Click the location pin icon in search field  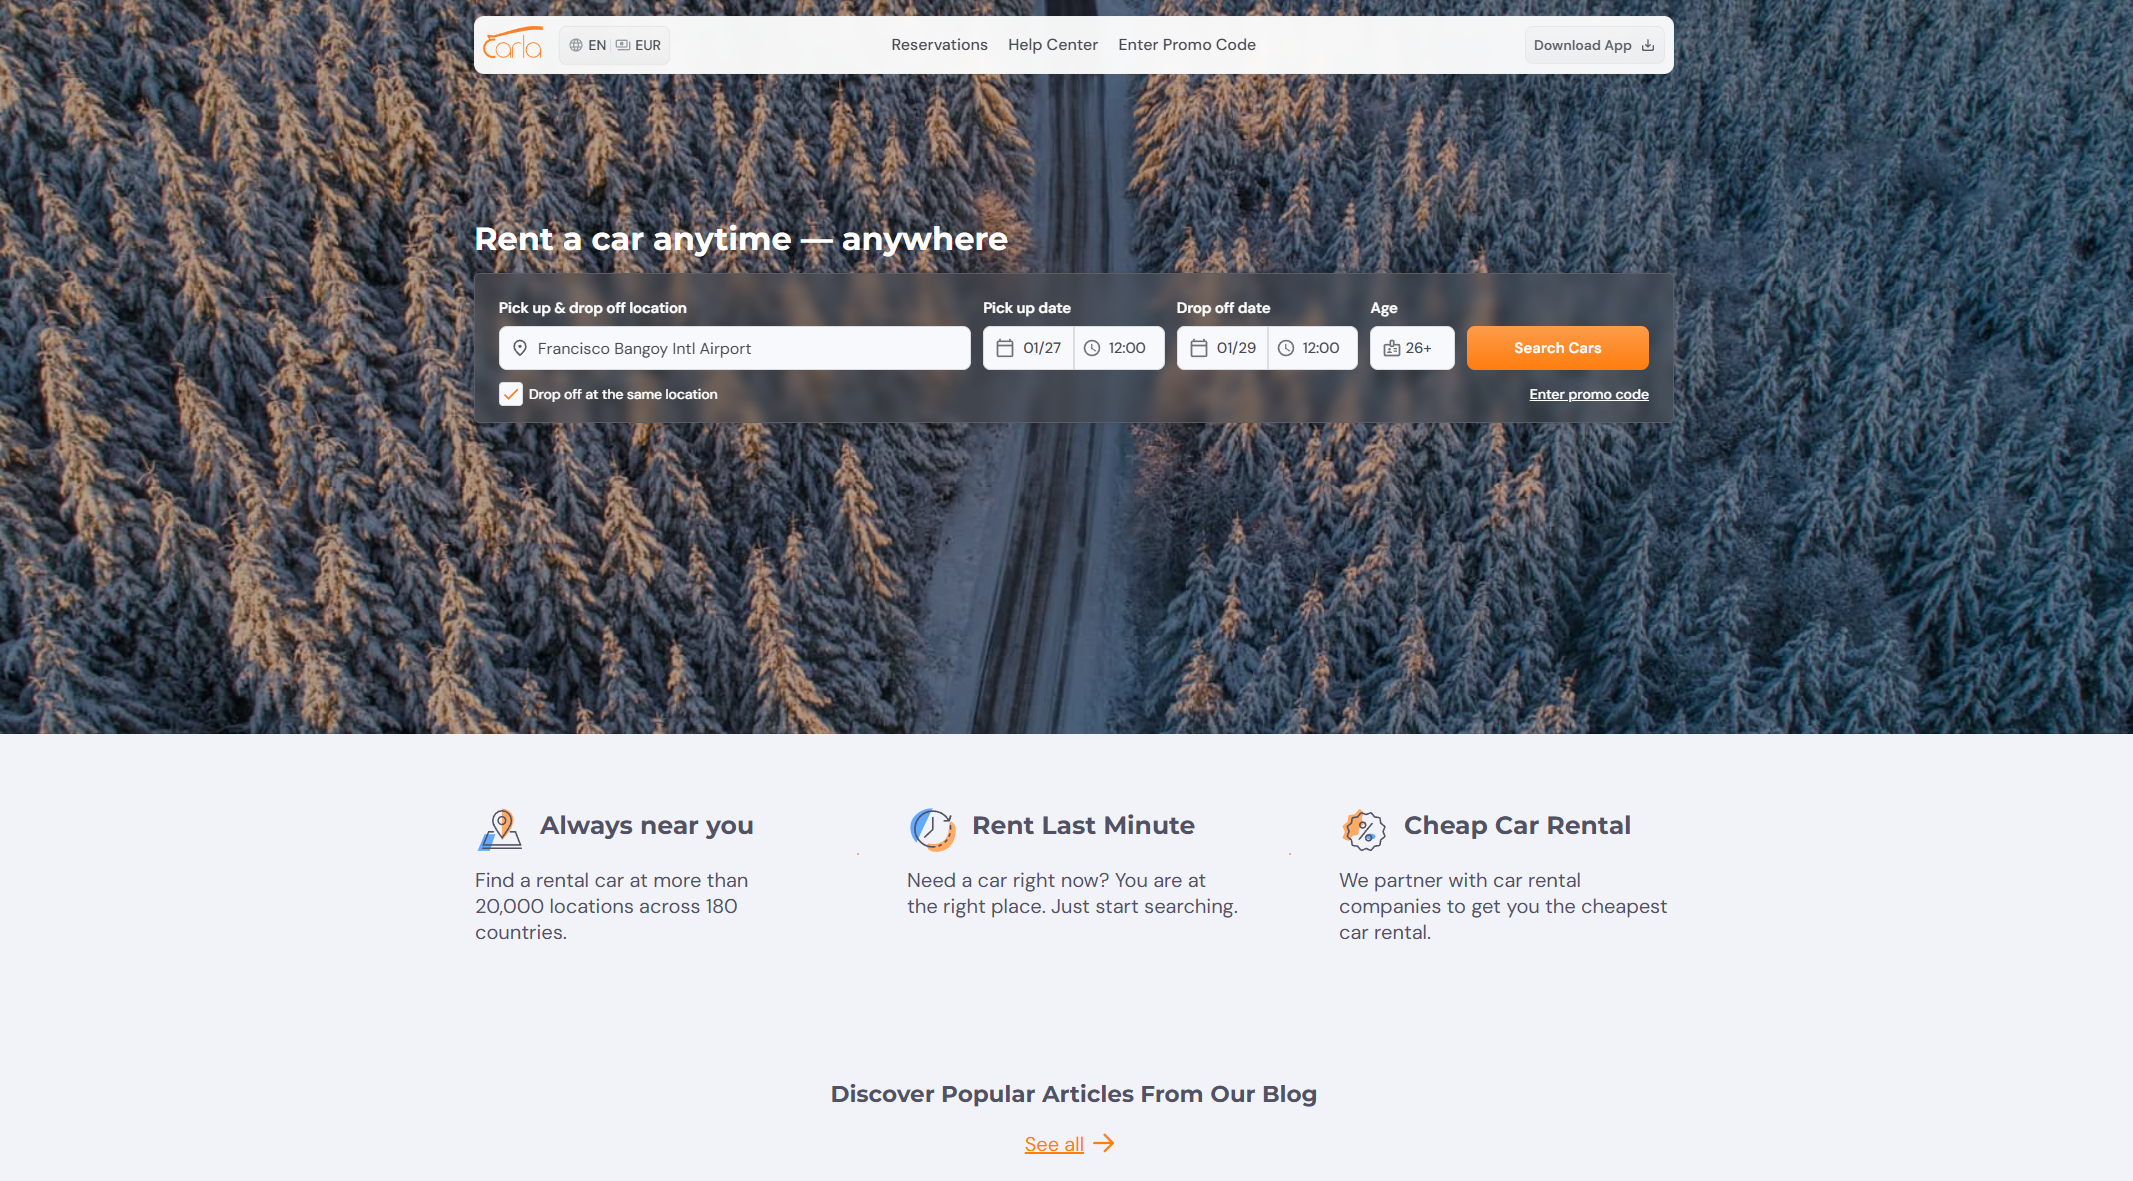520,348
